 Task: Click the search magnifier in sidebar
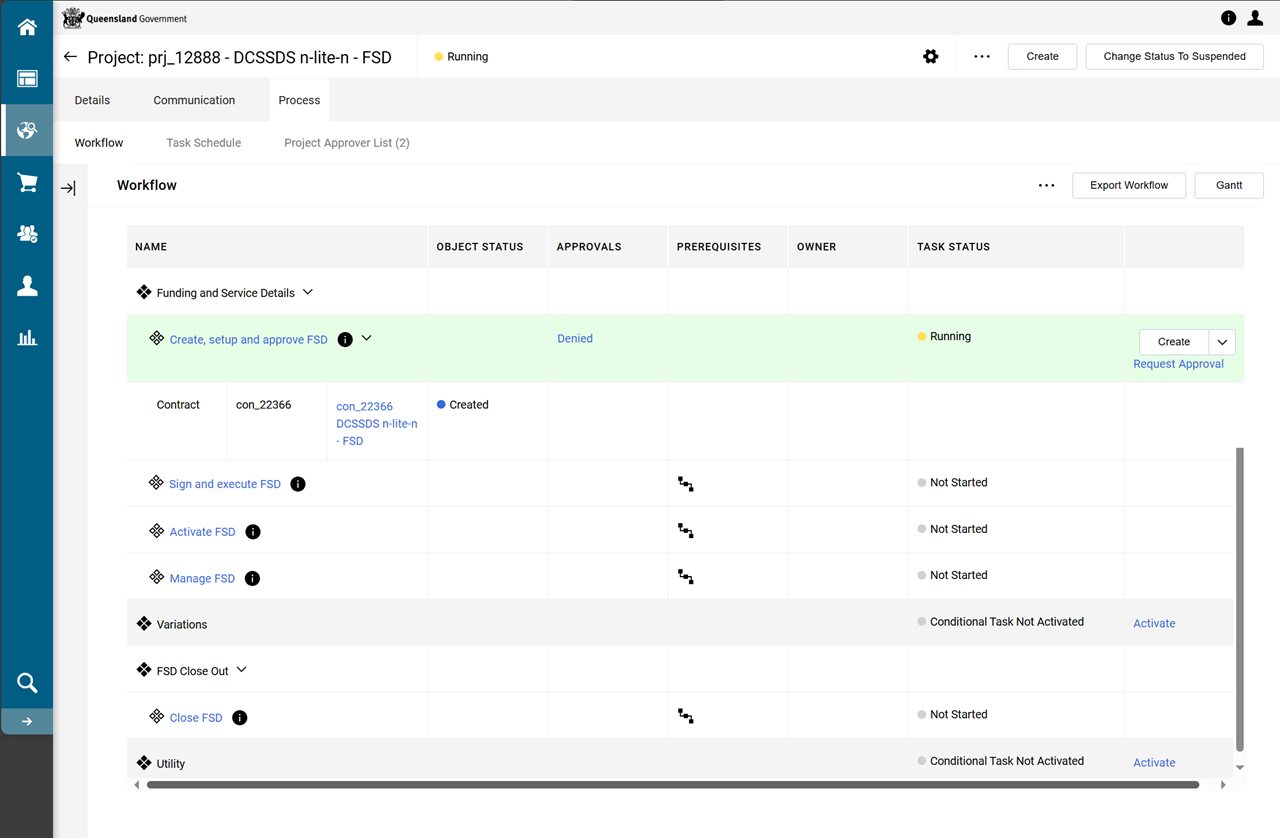[27, 683]
